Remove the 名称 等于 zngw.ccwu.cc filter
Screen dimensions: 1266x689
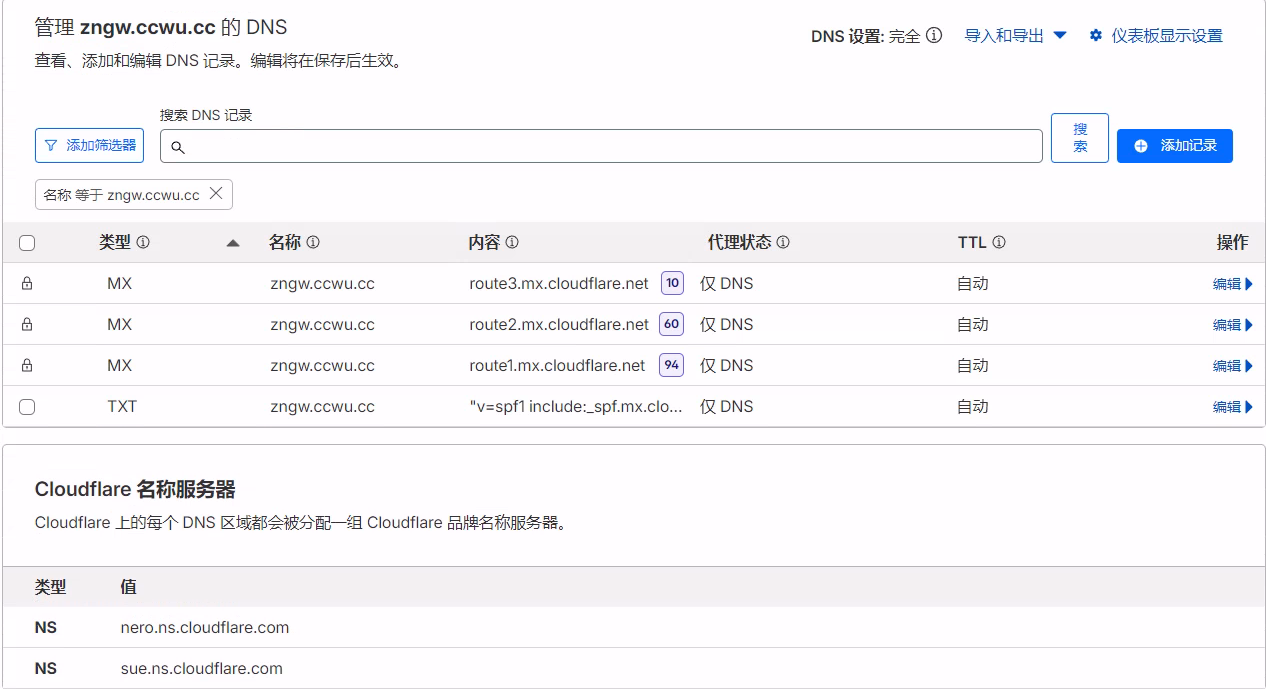click(x=216, y=194)
